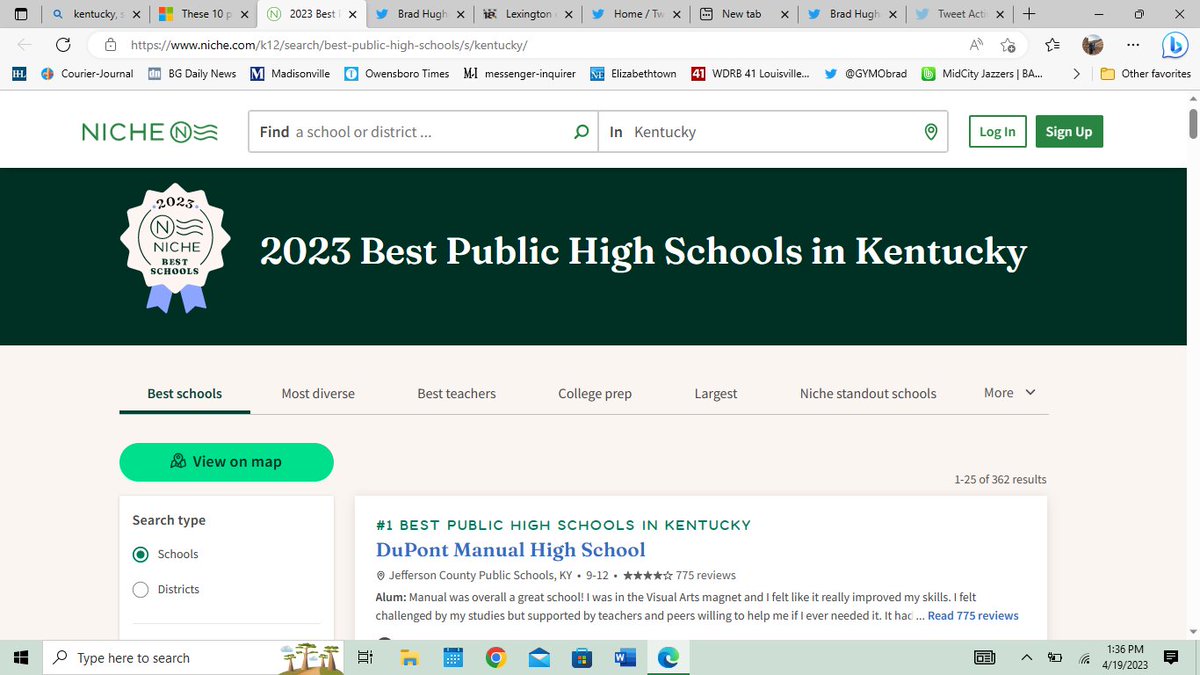Click the In Kentucky location field
This screenshot has width=1200, height=675.
coord(772,132)
